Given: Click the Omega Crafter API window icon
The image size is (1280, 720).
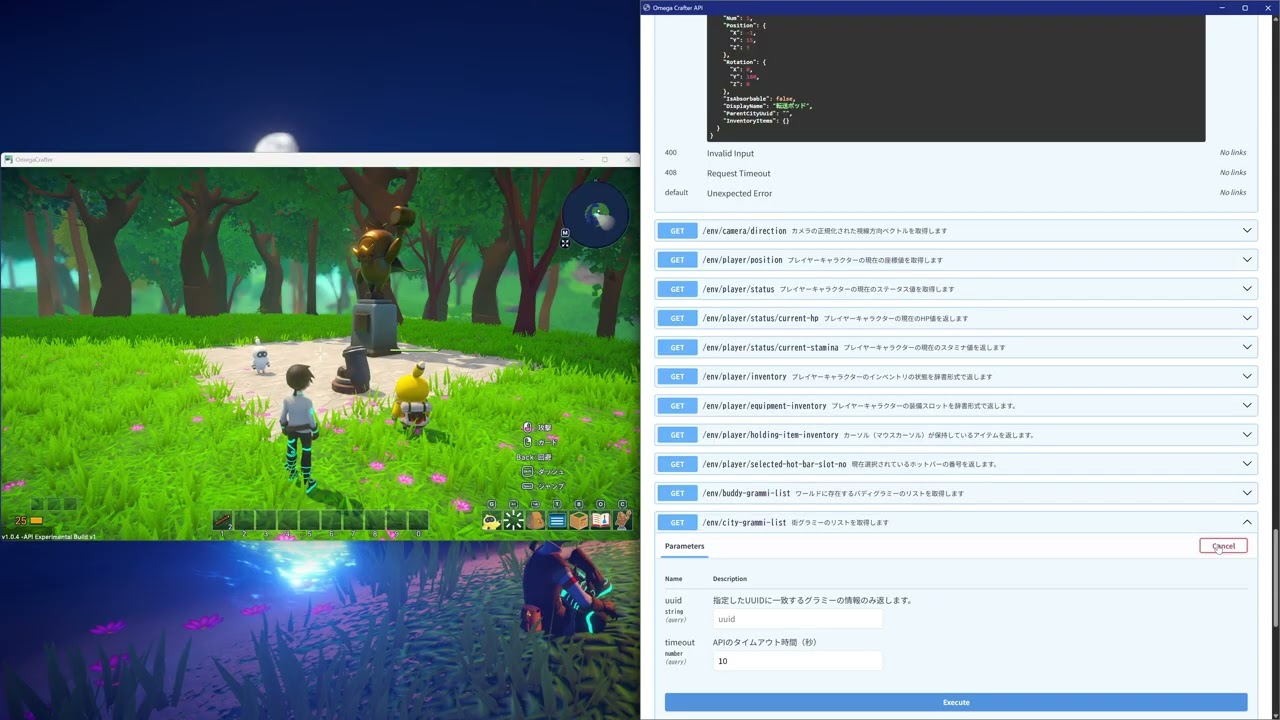Looking at the screenshot, I should pos(647,8).
